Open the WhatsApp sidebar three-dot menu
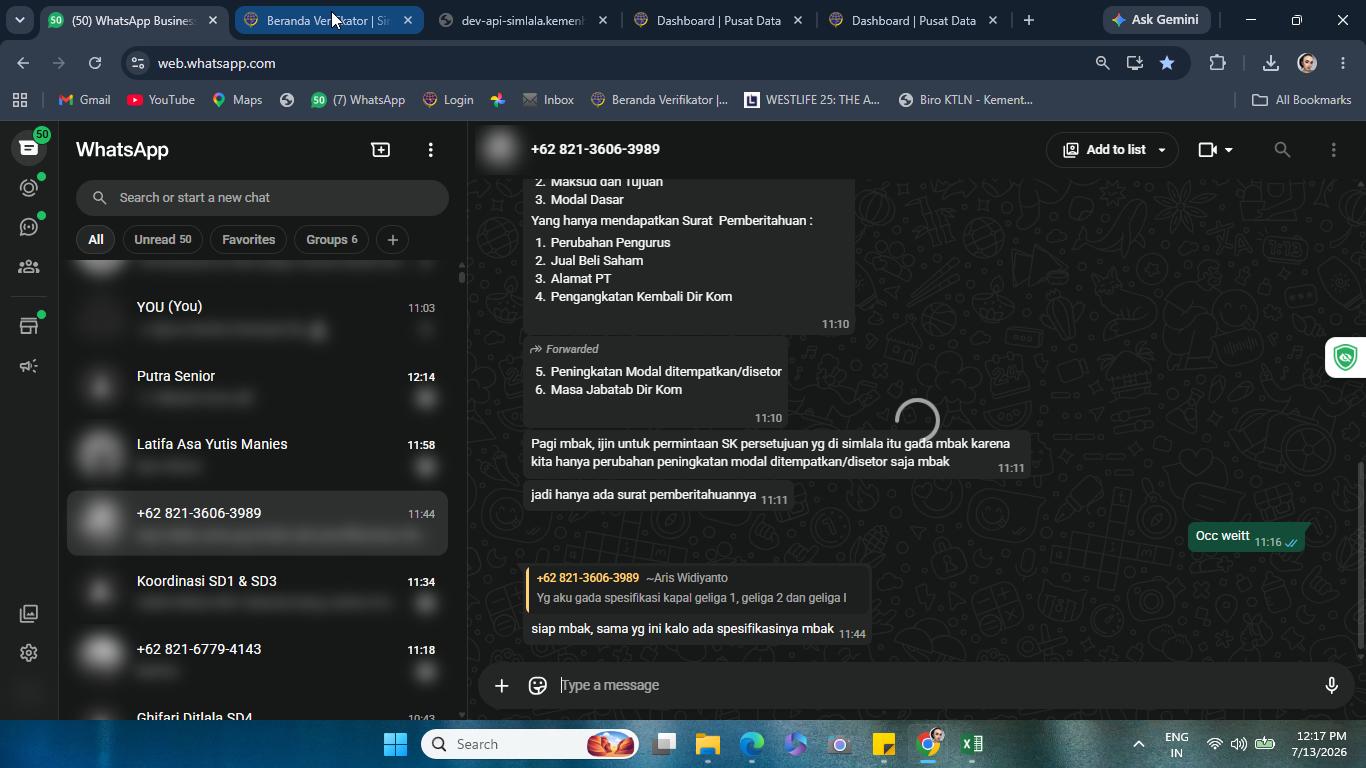1366x768 pixels. (x=431, y=149)
